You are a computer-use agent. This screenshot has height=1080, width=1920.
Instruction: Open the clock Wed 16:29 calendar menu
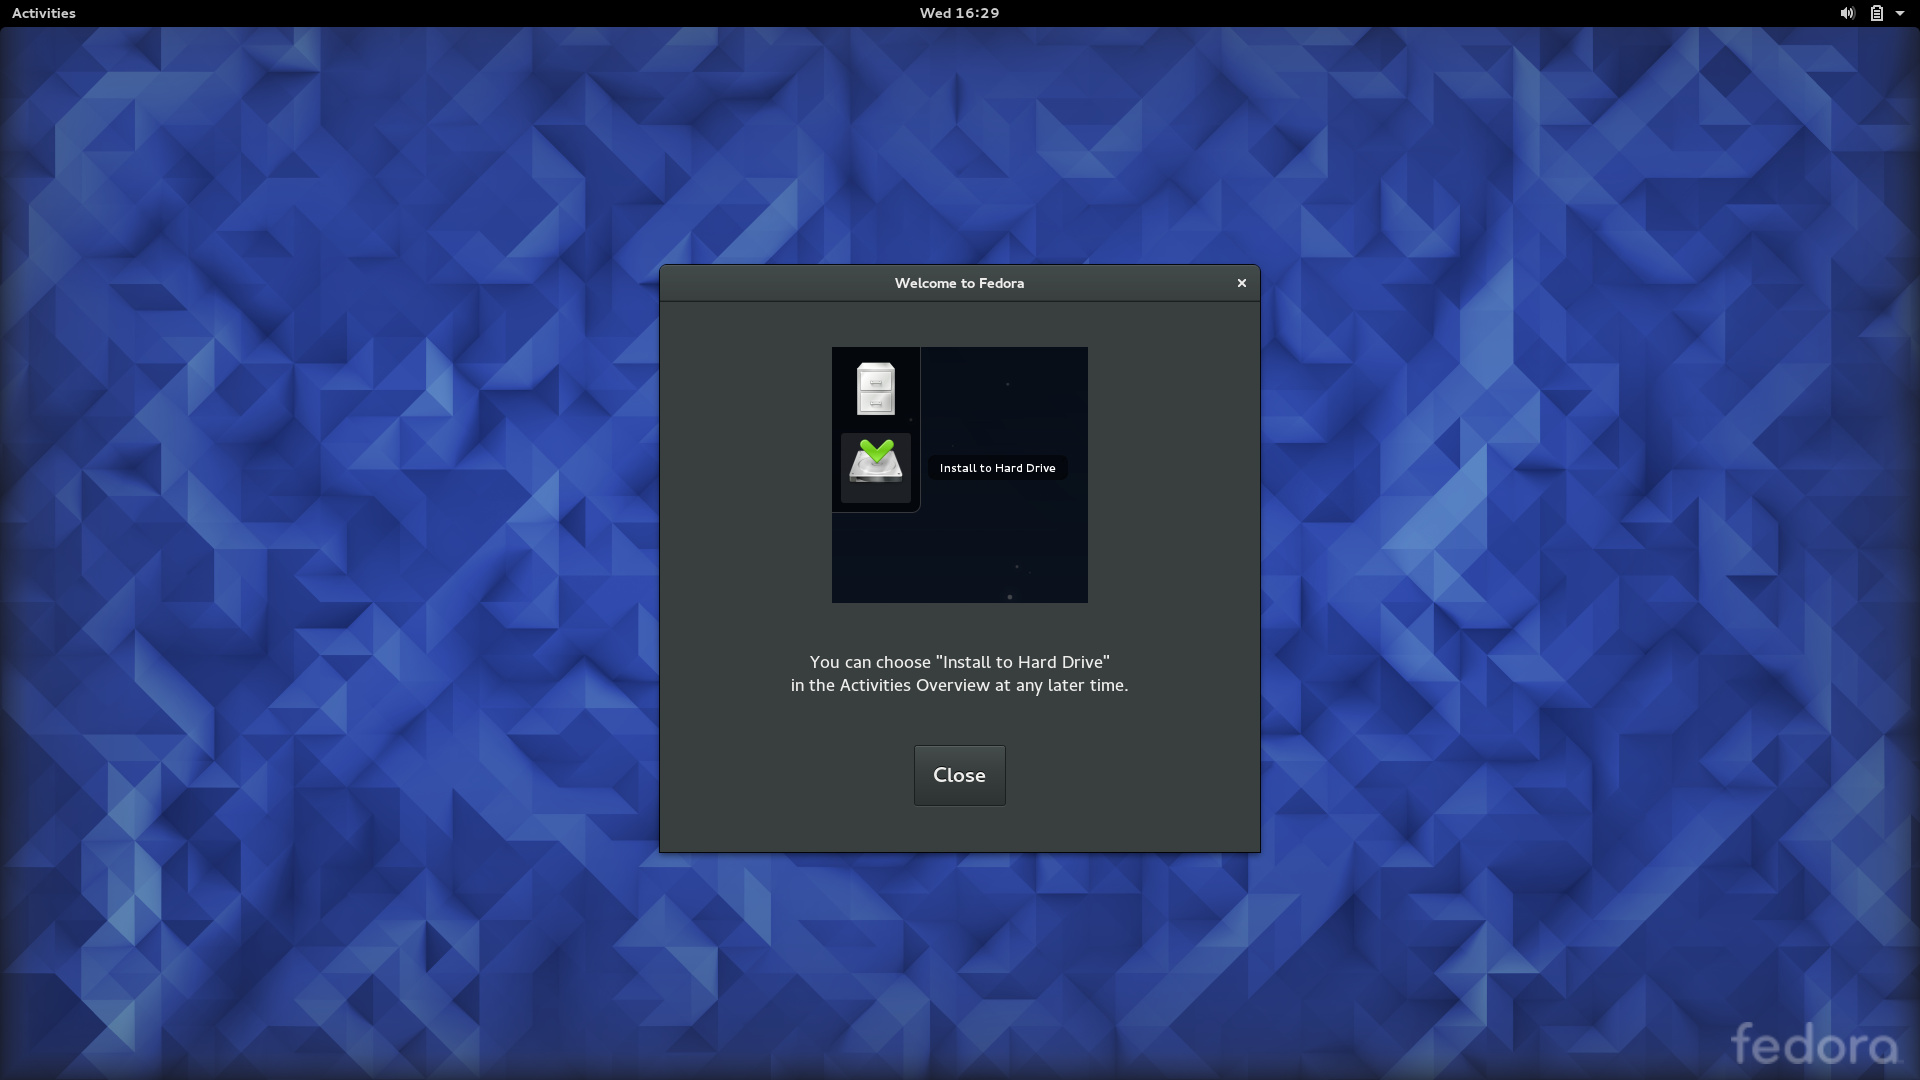959,13
